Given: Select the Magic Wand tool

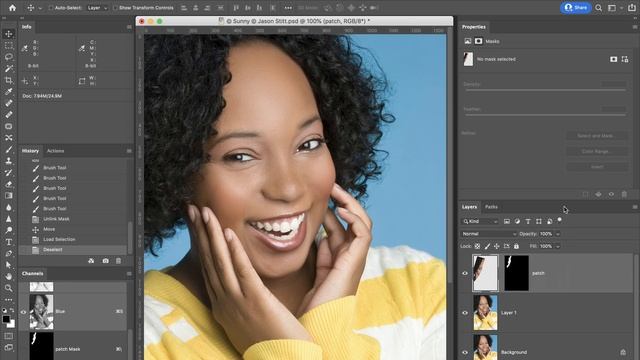Looking at the screenshot, I should click(x=9, y=68).
